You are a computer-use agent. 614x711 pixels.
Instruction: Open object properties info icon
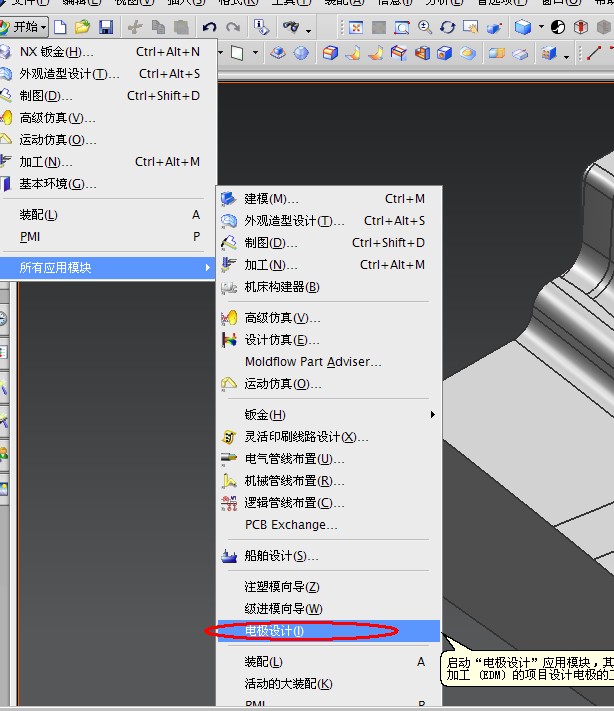pos(262,27)
